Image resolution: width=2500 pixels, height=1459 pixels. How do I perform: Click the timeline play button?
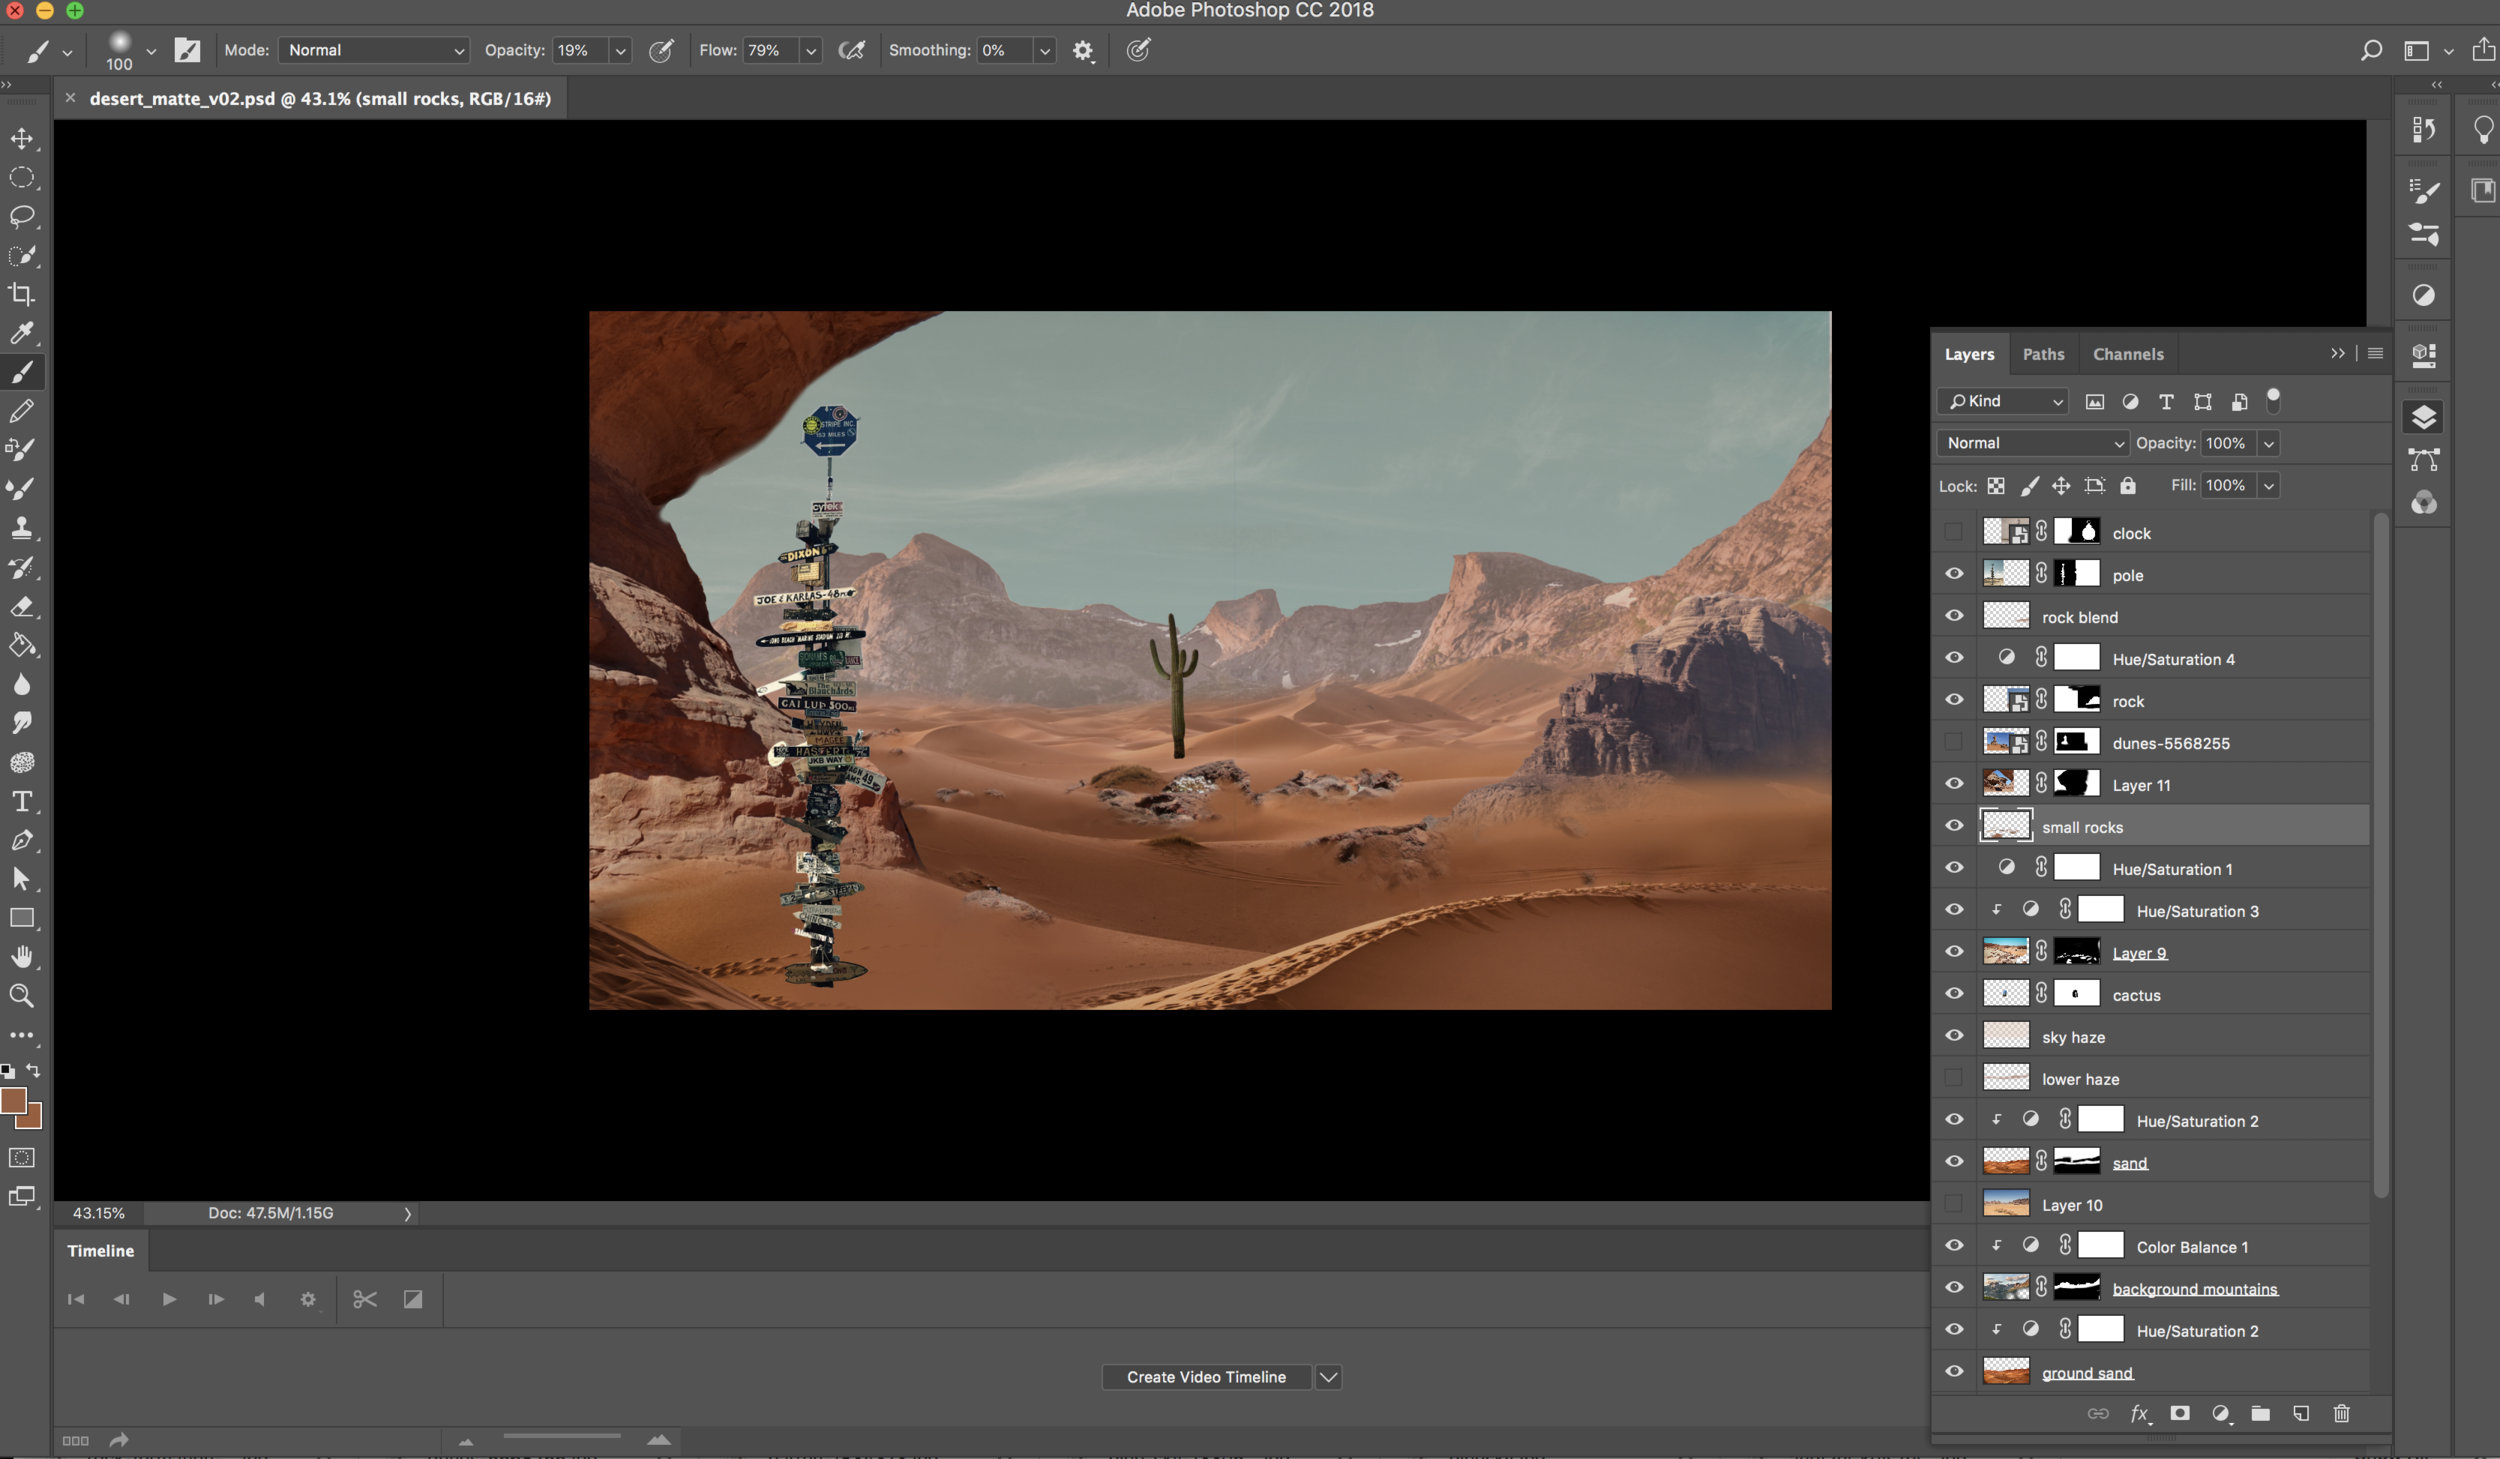tap(168, 1299)
